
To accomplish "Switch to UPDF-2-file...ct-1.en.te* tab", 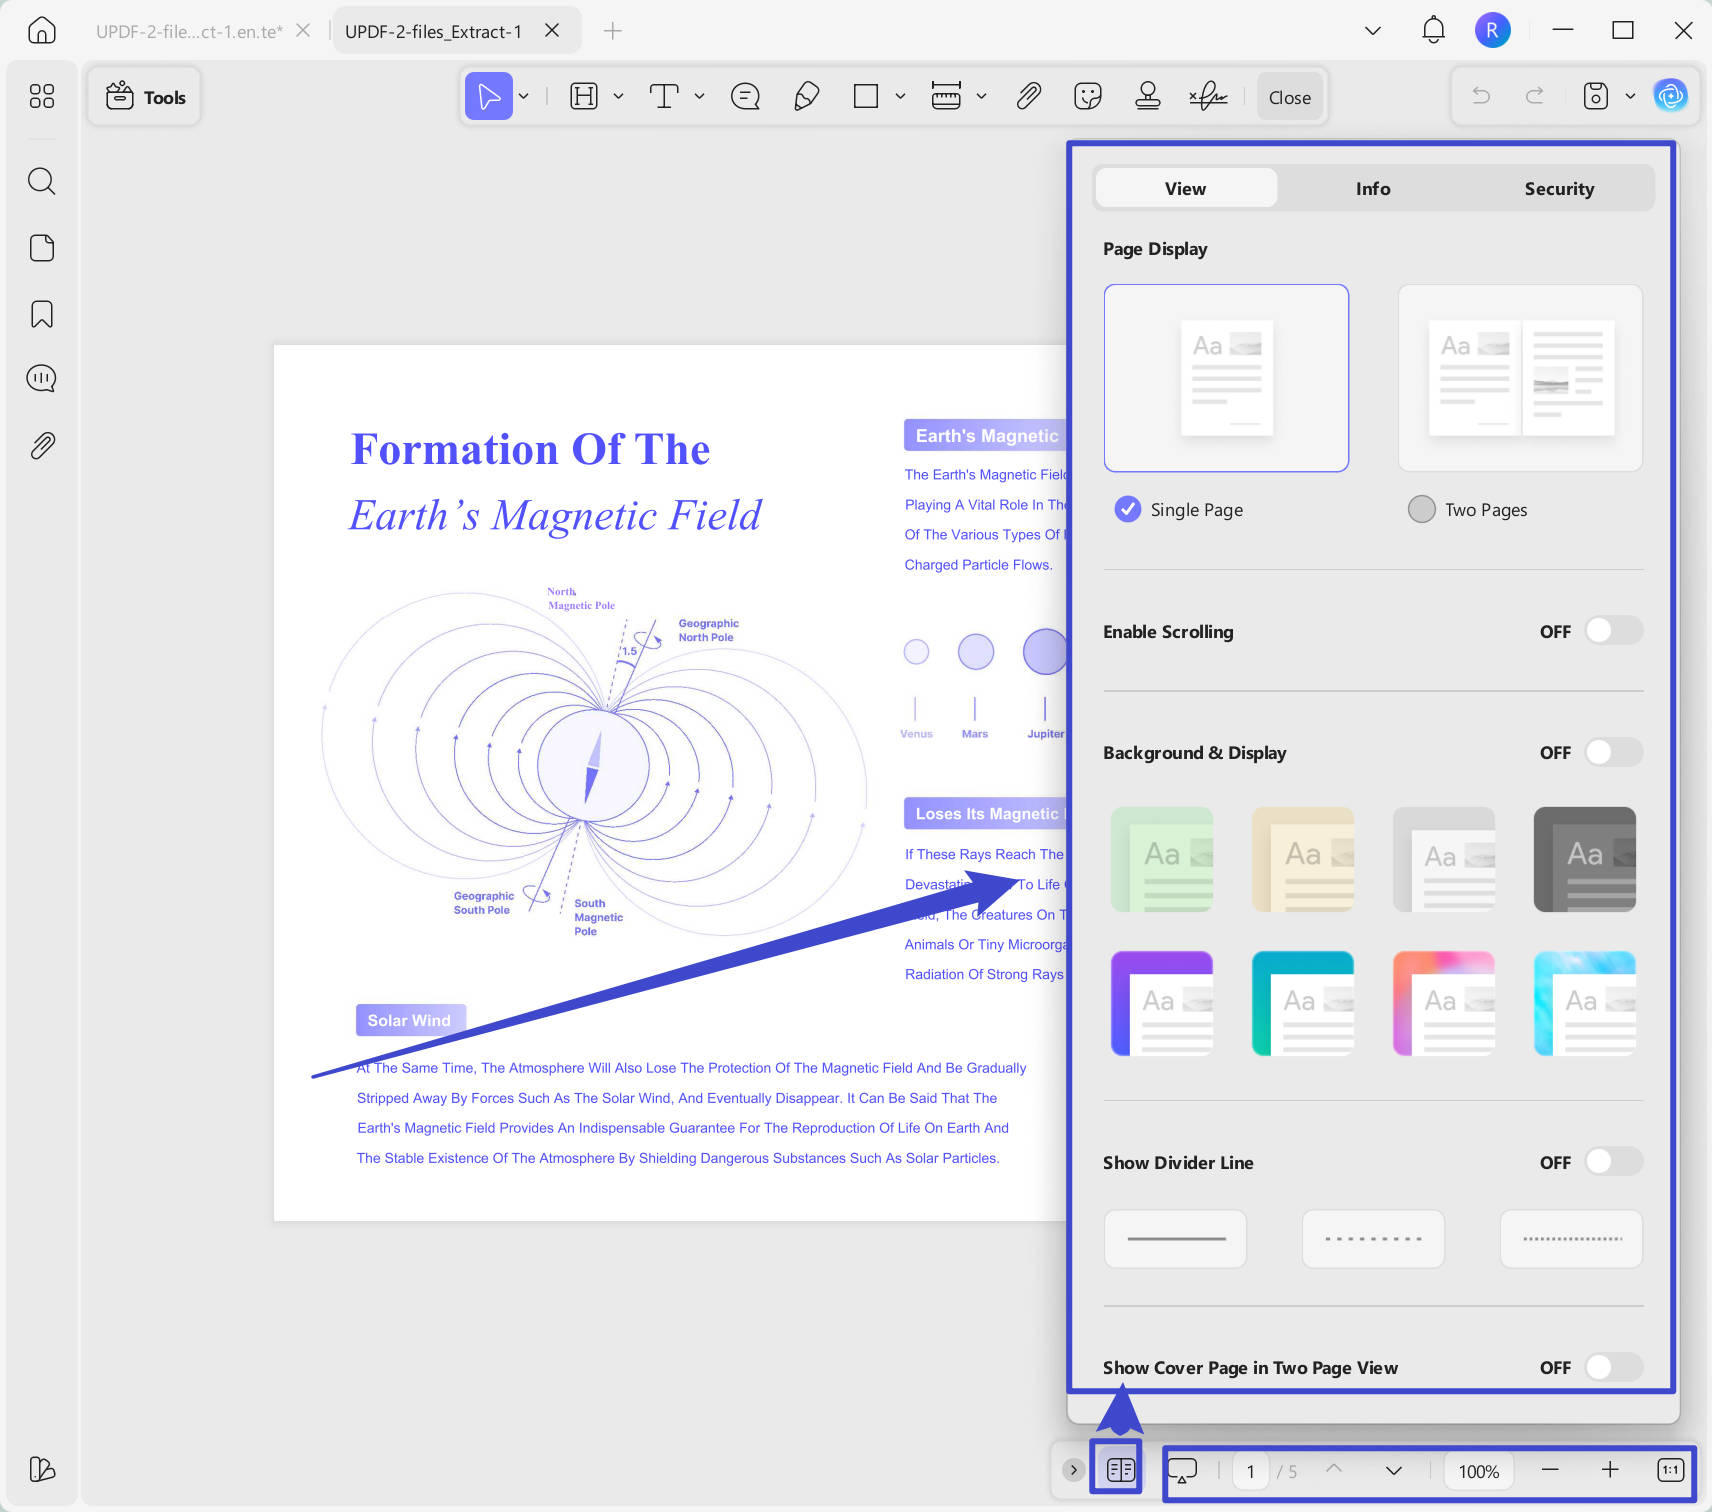I will 189,31.
